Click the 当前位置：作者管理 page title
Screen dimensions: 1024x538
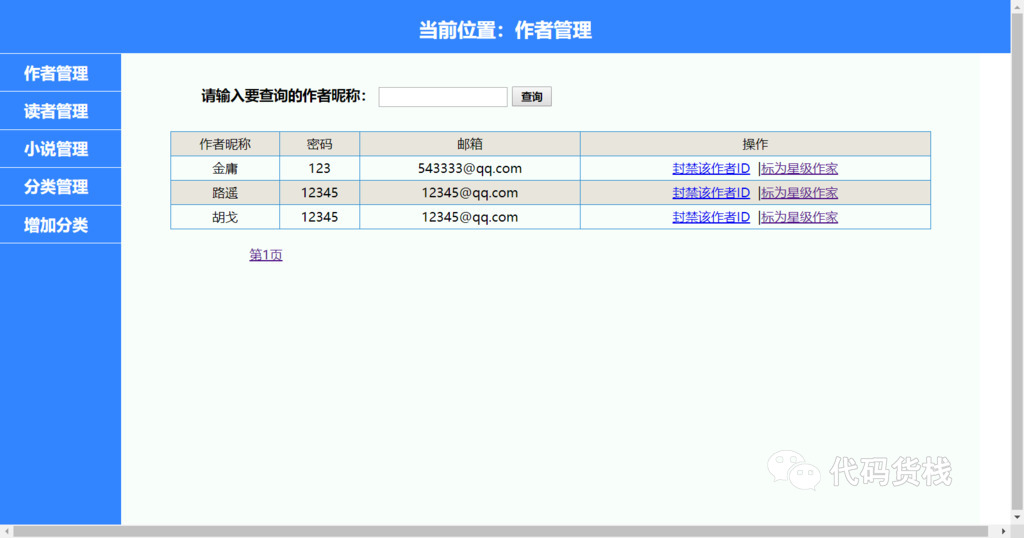505,30
